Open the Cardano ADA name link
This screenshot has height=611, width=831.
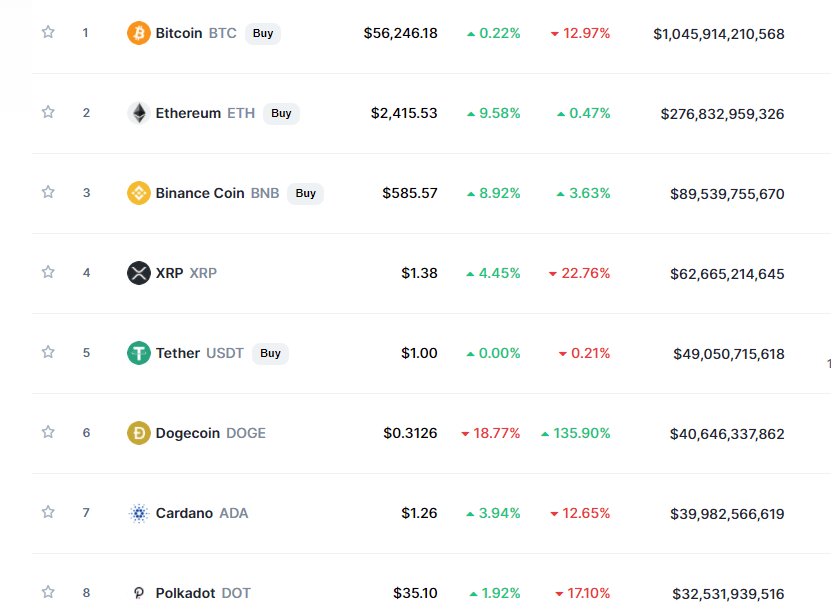pyautogui.click(x=202, y=513)
